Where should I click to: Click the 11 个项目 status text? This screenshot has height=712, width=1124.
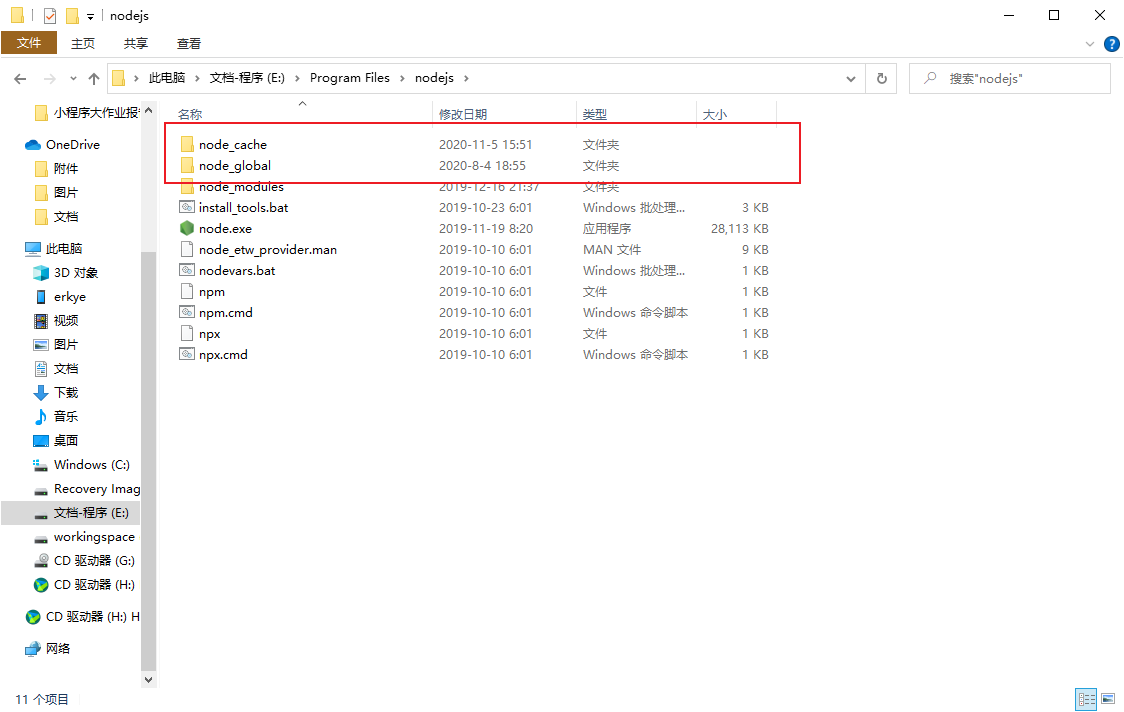[x=42, y=700]
